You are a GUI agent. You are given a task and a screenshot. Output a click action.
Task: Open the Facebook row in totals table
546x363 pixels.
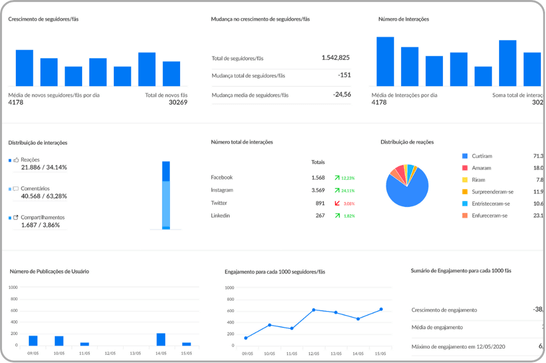coord(282,178)
